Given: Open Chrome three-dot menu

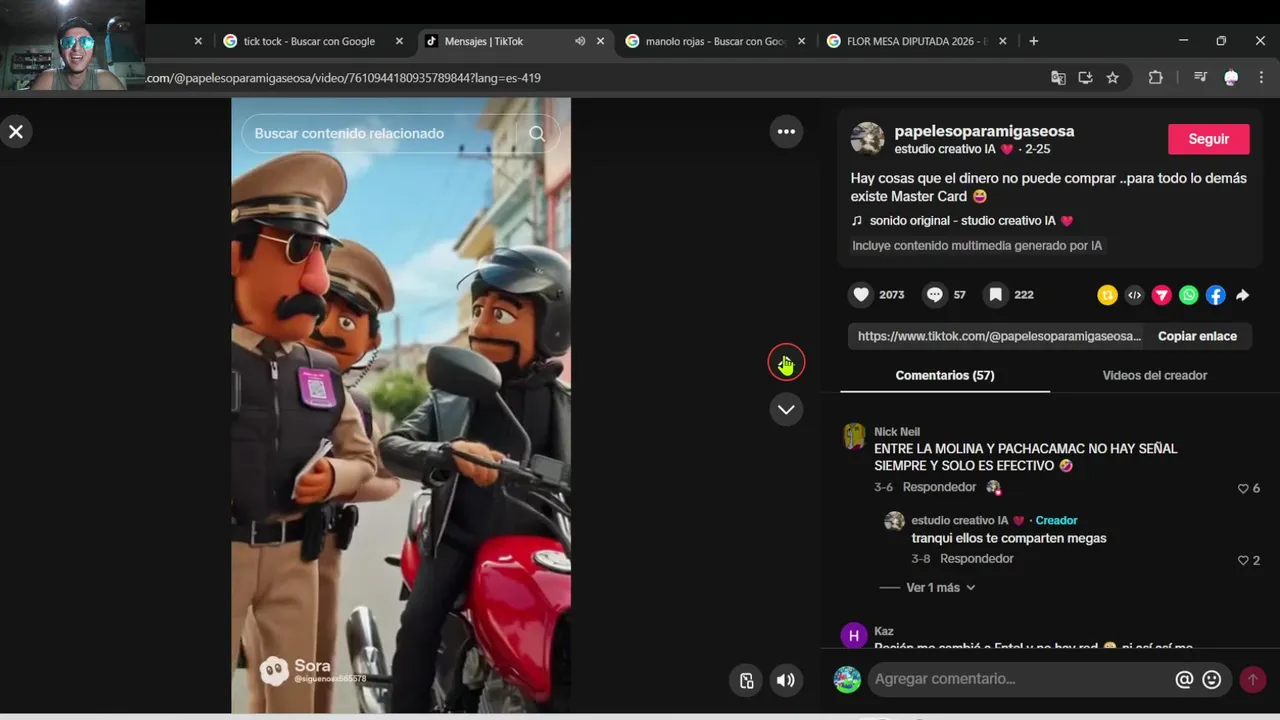Looking at the screenshot, I should pyautogui.click(x=1261, y=78).
